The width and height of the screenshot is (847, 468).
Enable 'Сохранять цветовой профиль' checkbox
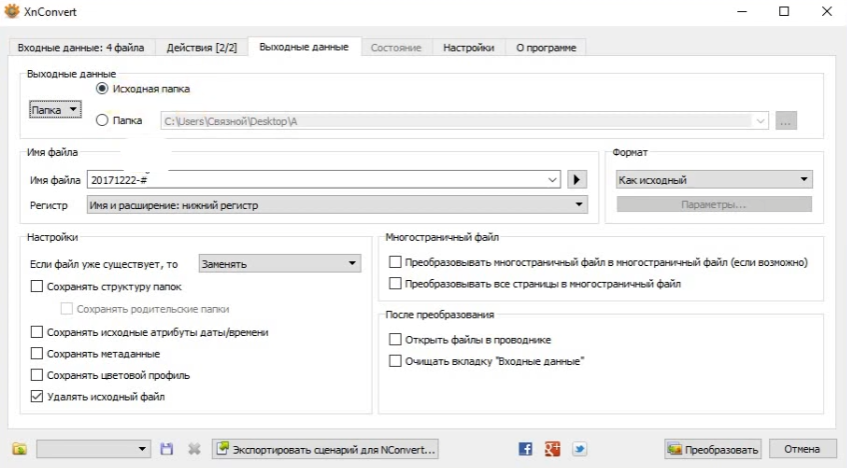click(x=36, y=375)
